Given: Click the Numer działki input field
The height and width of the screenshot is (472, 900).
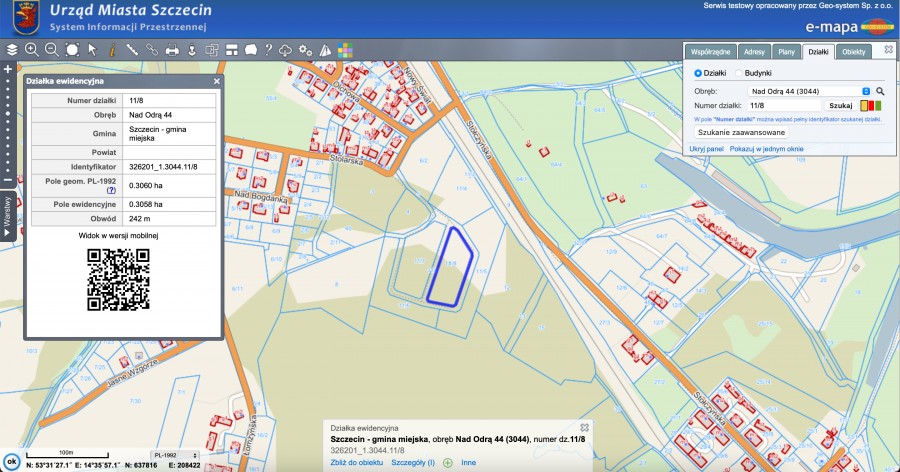Looking at the screenshot, I should (783, 105).
